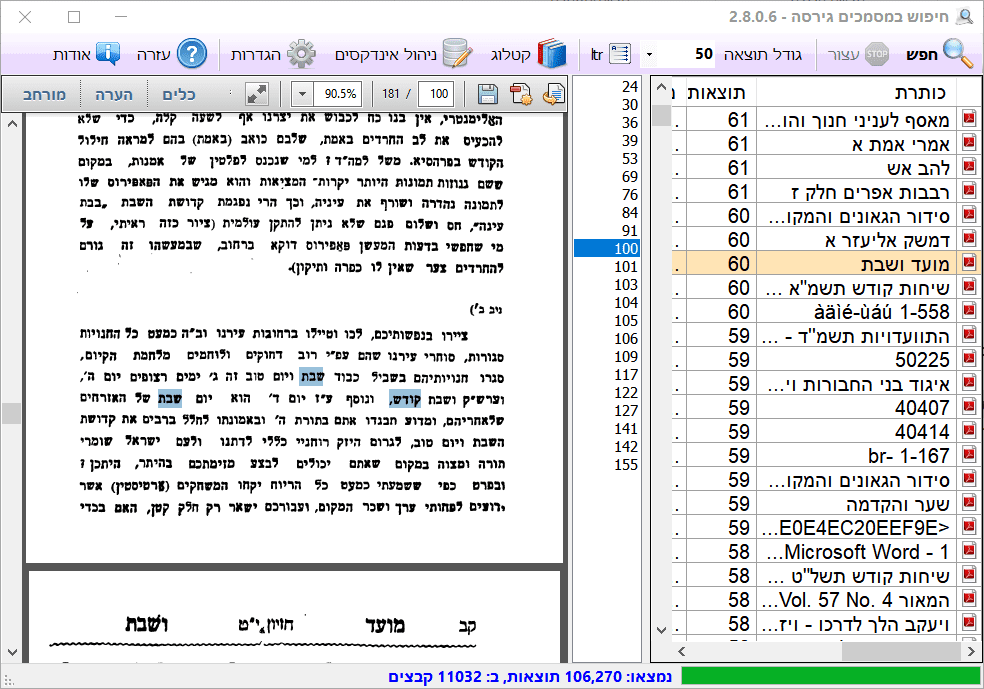Open the zoom percentage 90.5% dropdown
The width and height of the screenshot is (984, 689).
(x=303, y=94)
